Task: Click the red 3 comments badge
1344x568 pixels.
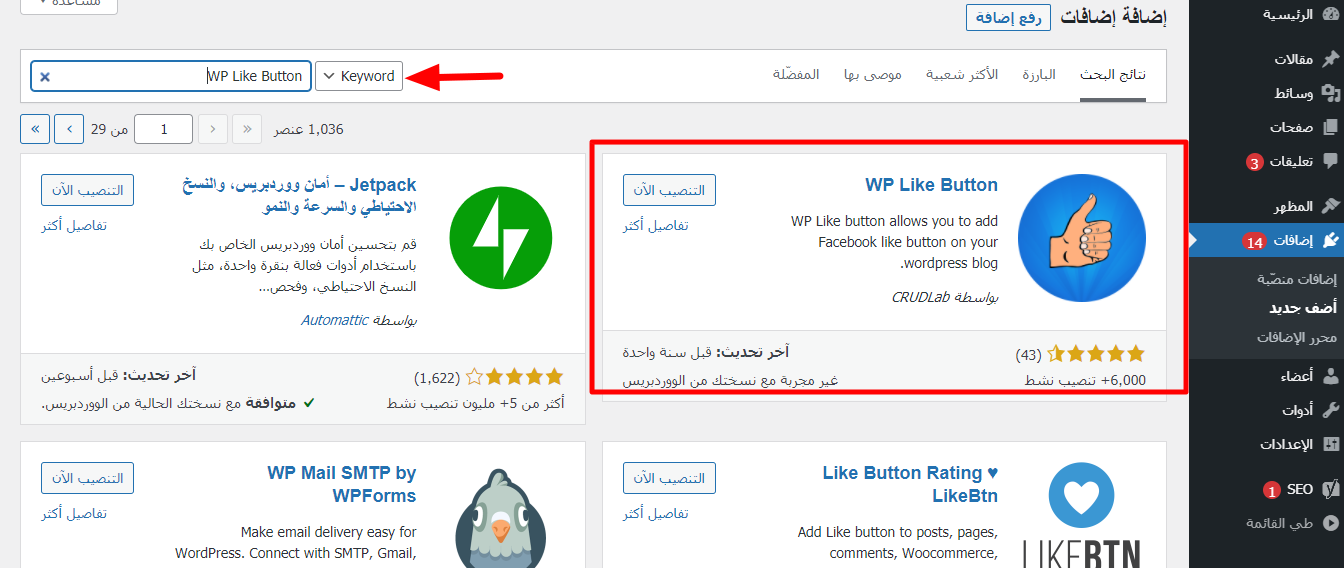Action: pyautogui.click(x=1254, y=162)
